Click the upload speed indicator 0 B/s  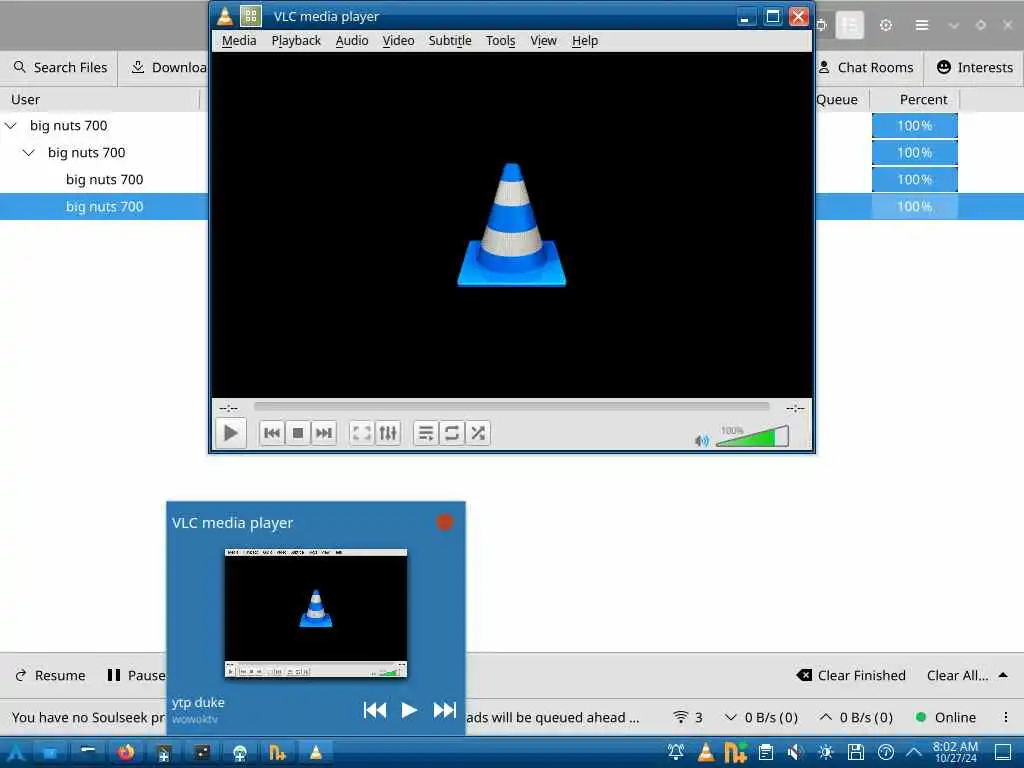coord(856,717)
